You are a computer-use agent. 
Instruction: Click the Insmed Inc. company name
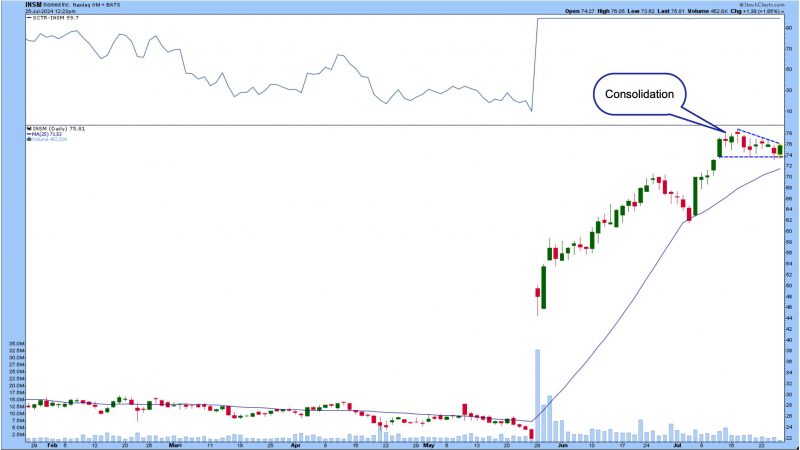(57, 5)
